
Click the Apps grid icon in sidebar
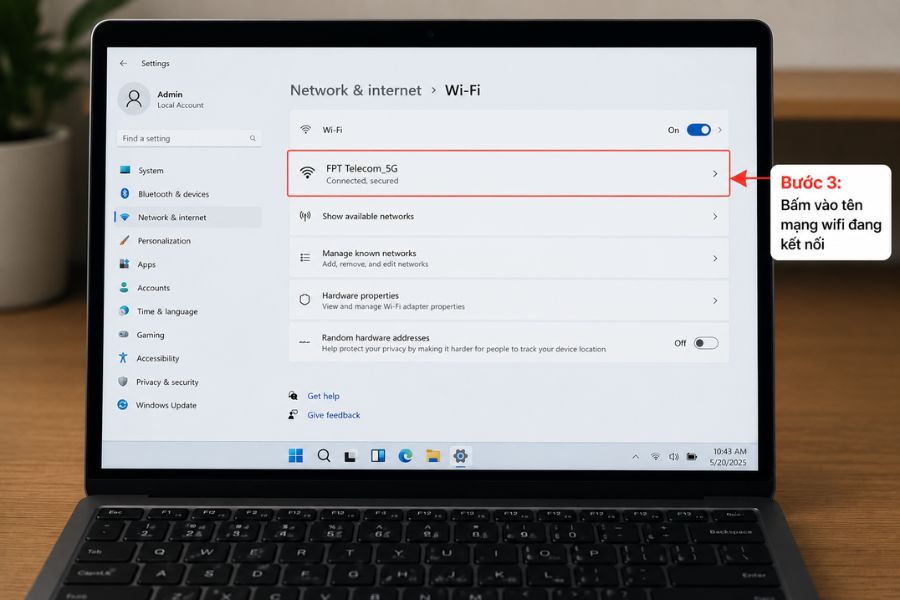124,264
